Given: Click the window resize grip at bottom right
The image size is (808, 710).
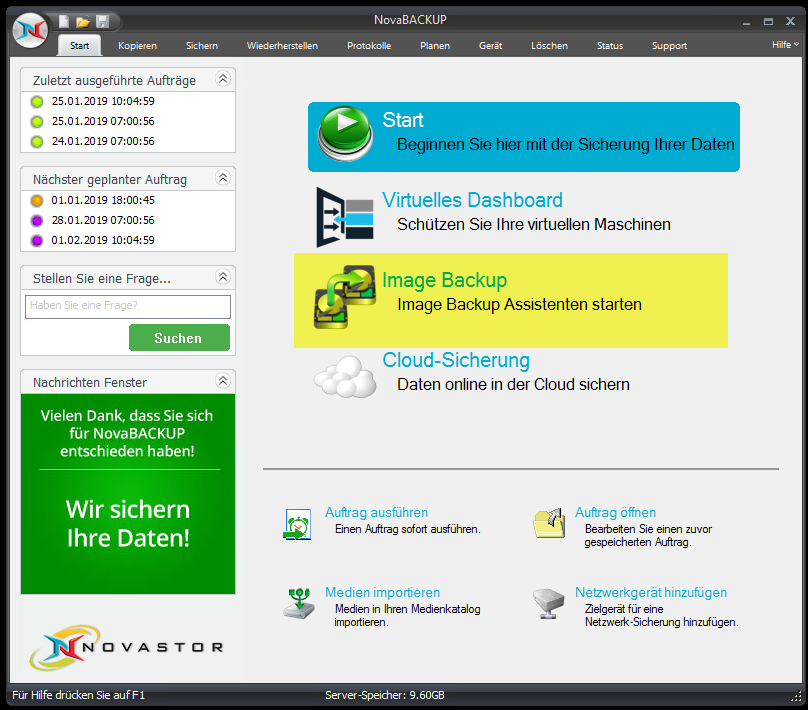Looking at the screenshot, I should coord(796,696).
